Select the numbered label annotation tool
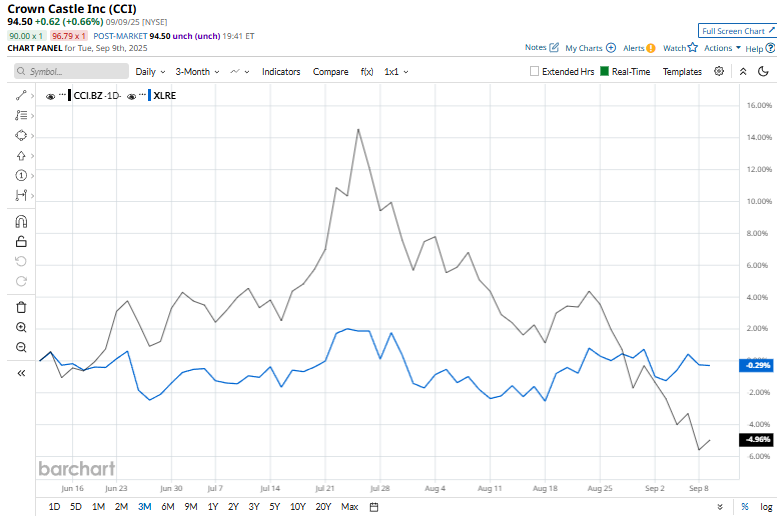The image size is (777, 521). (21, 175)
